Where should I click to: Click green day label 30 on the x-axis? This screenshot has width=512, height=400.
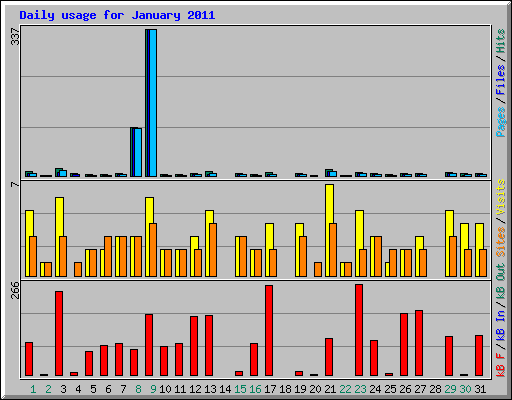click(x=465, y=389)
